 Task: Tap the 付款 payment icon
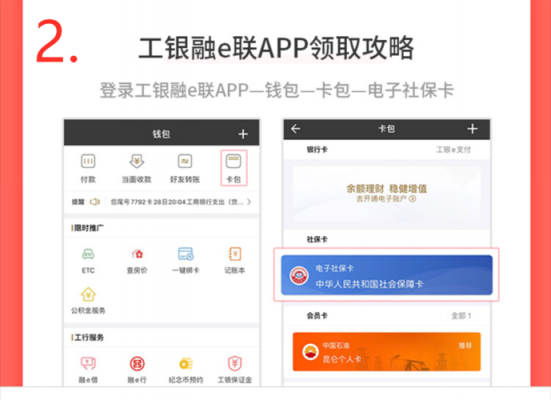click(x=88, y=162)
